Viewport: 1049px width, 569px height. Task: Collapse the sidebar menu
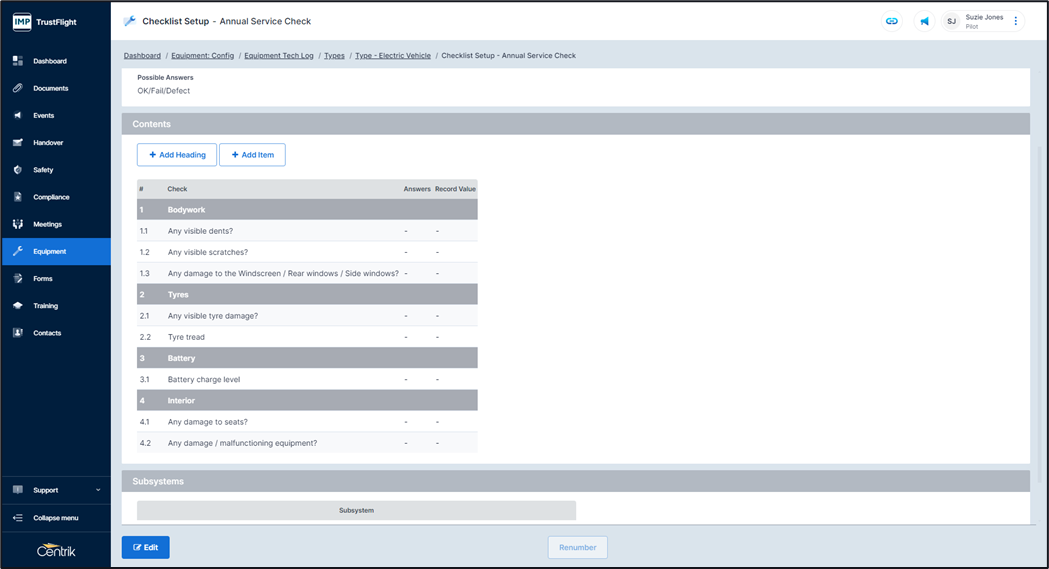[55, 518]
